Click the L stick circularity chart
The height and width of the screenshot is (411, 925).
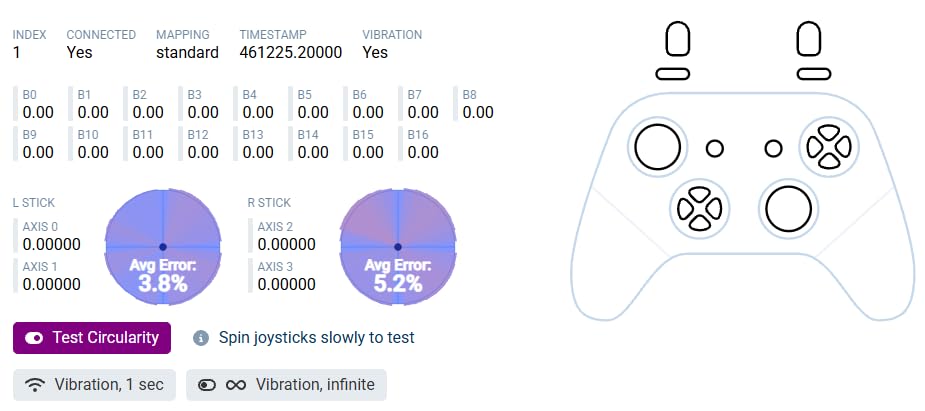click(x=162, y=246)
